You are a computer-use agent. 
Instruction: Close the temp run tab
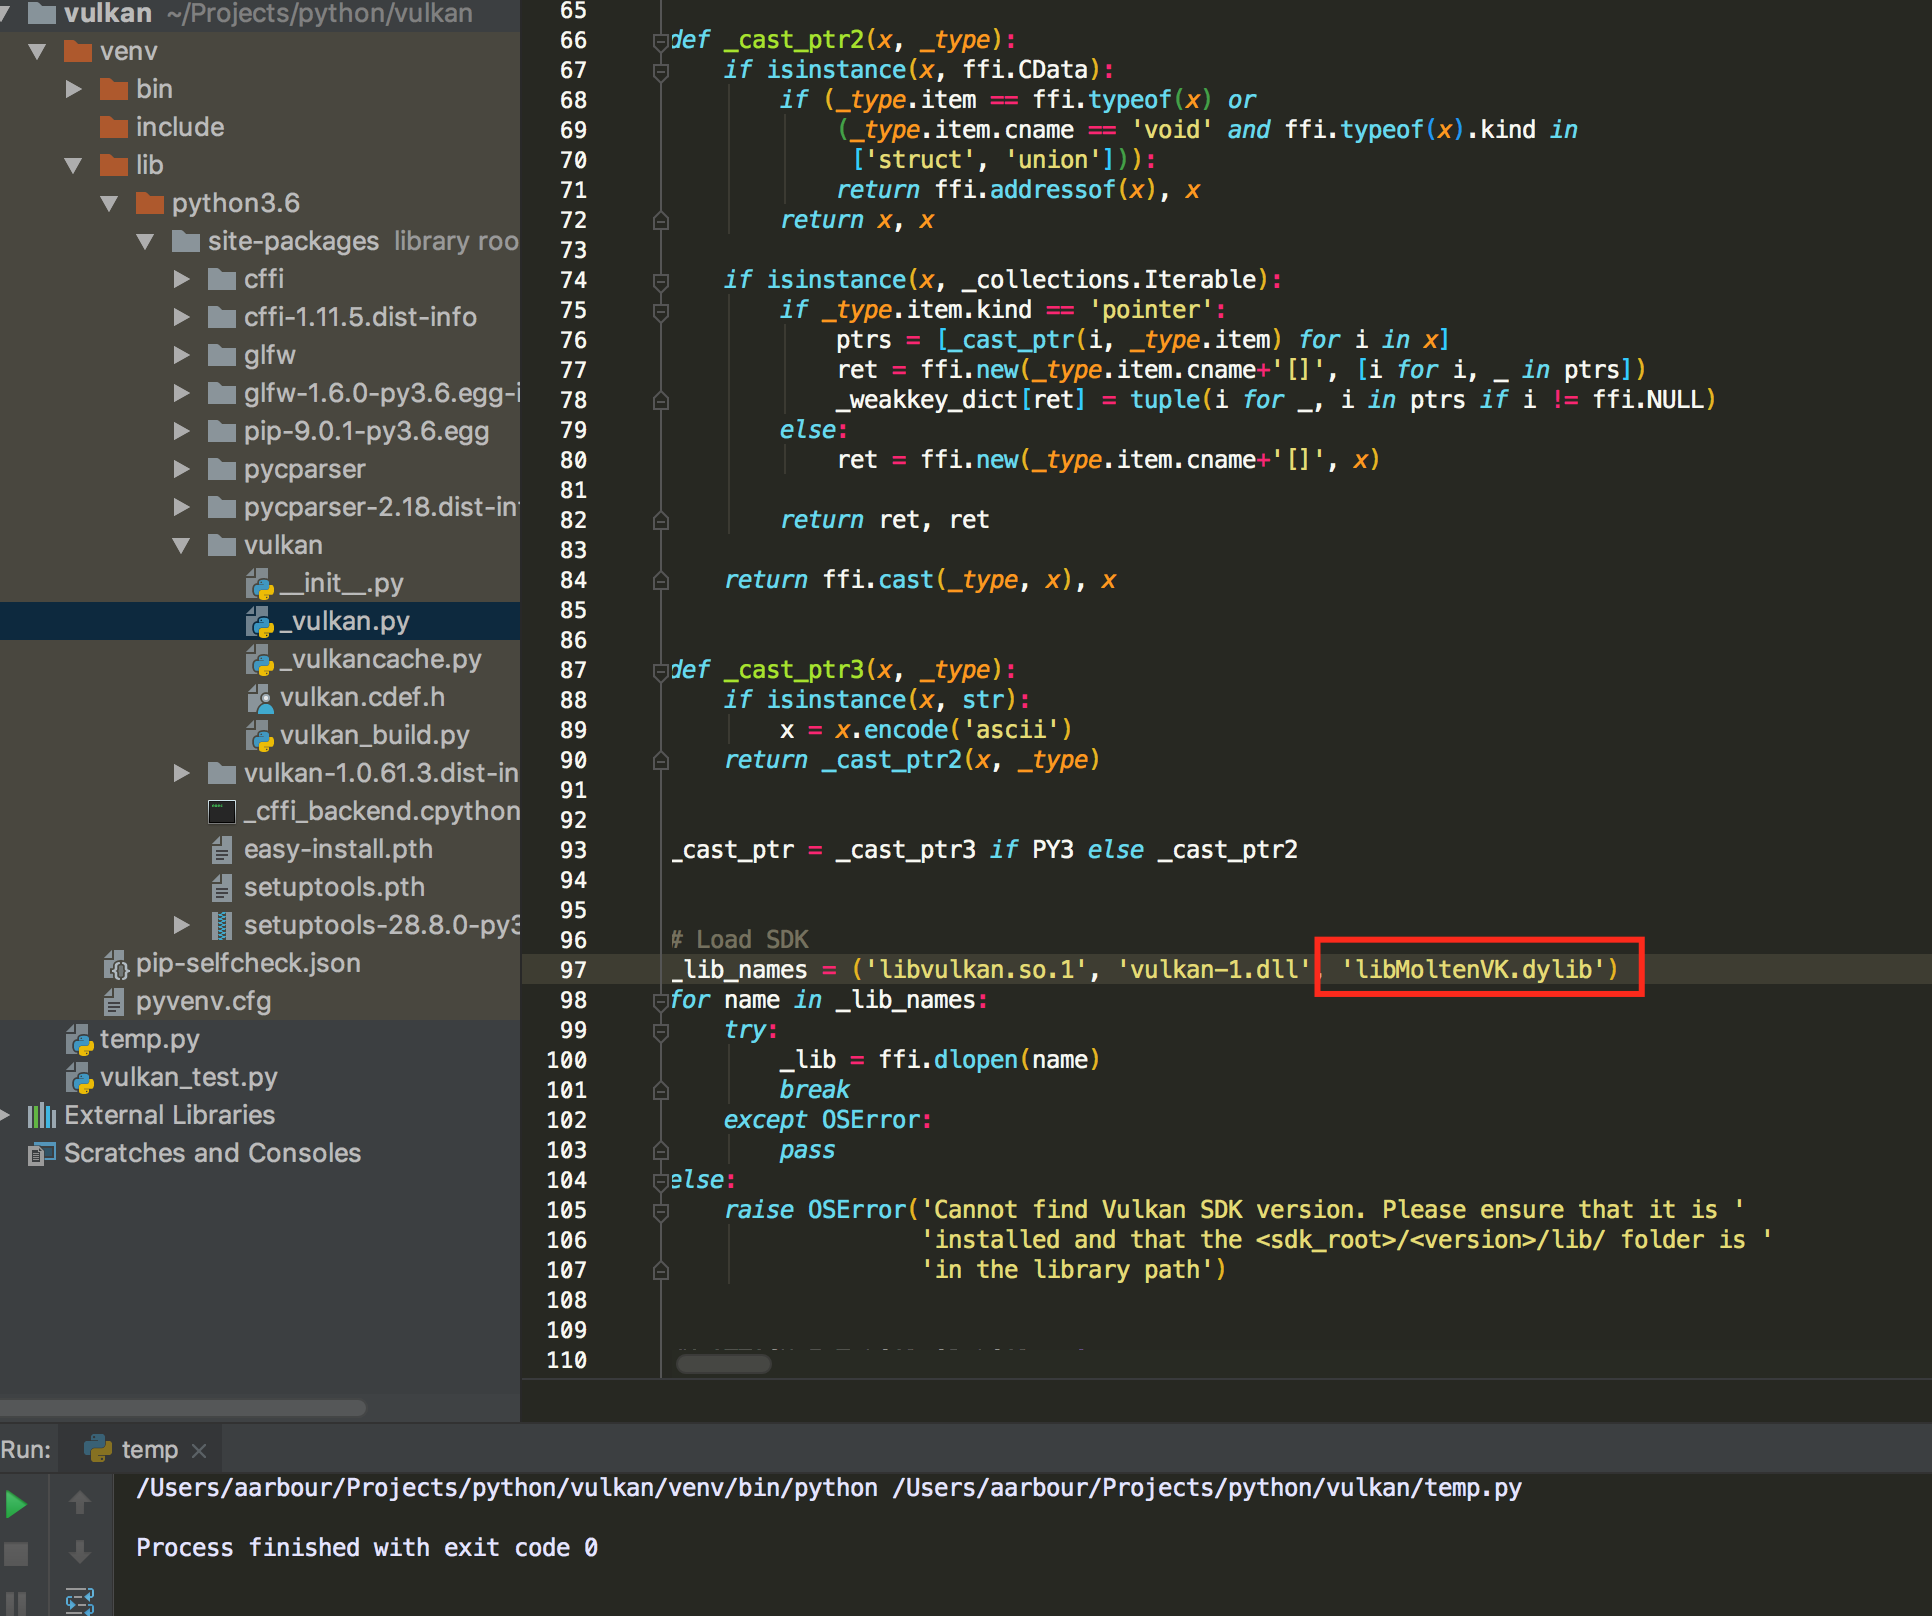click(x=199, y=1450)
